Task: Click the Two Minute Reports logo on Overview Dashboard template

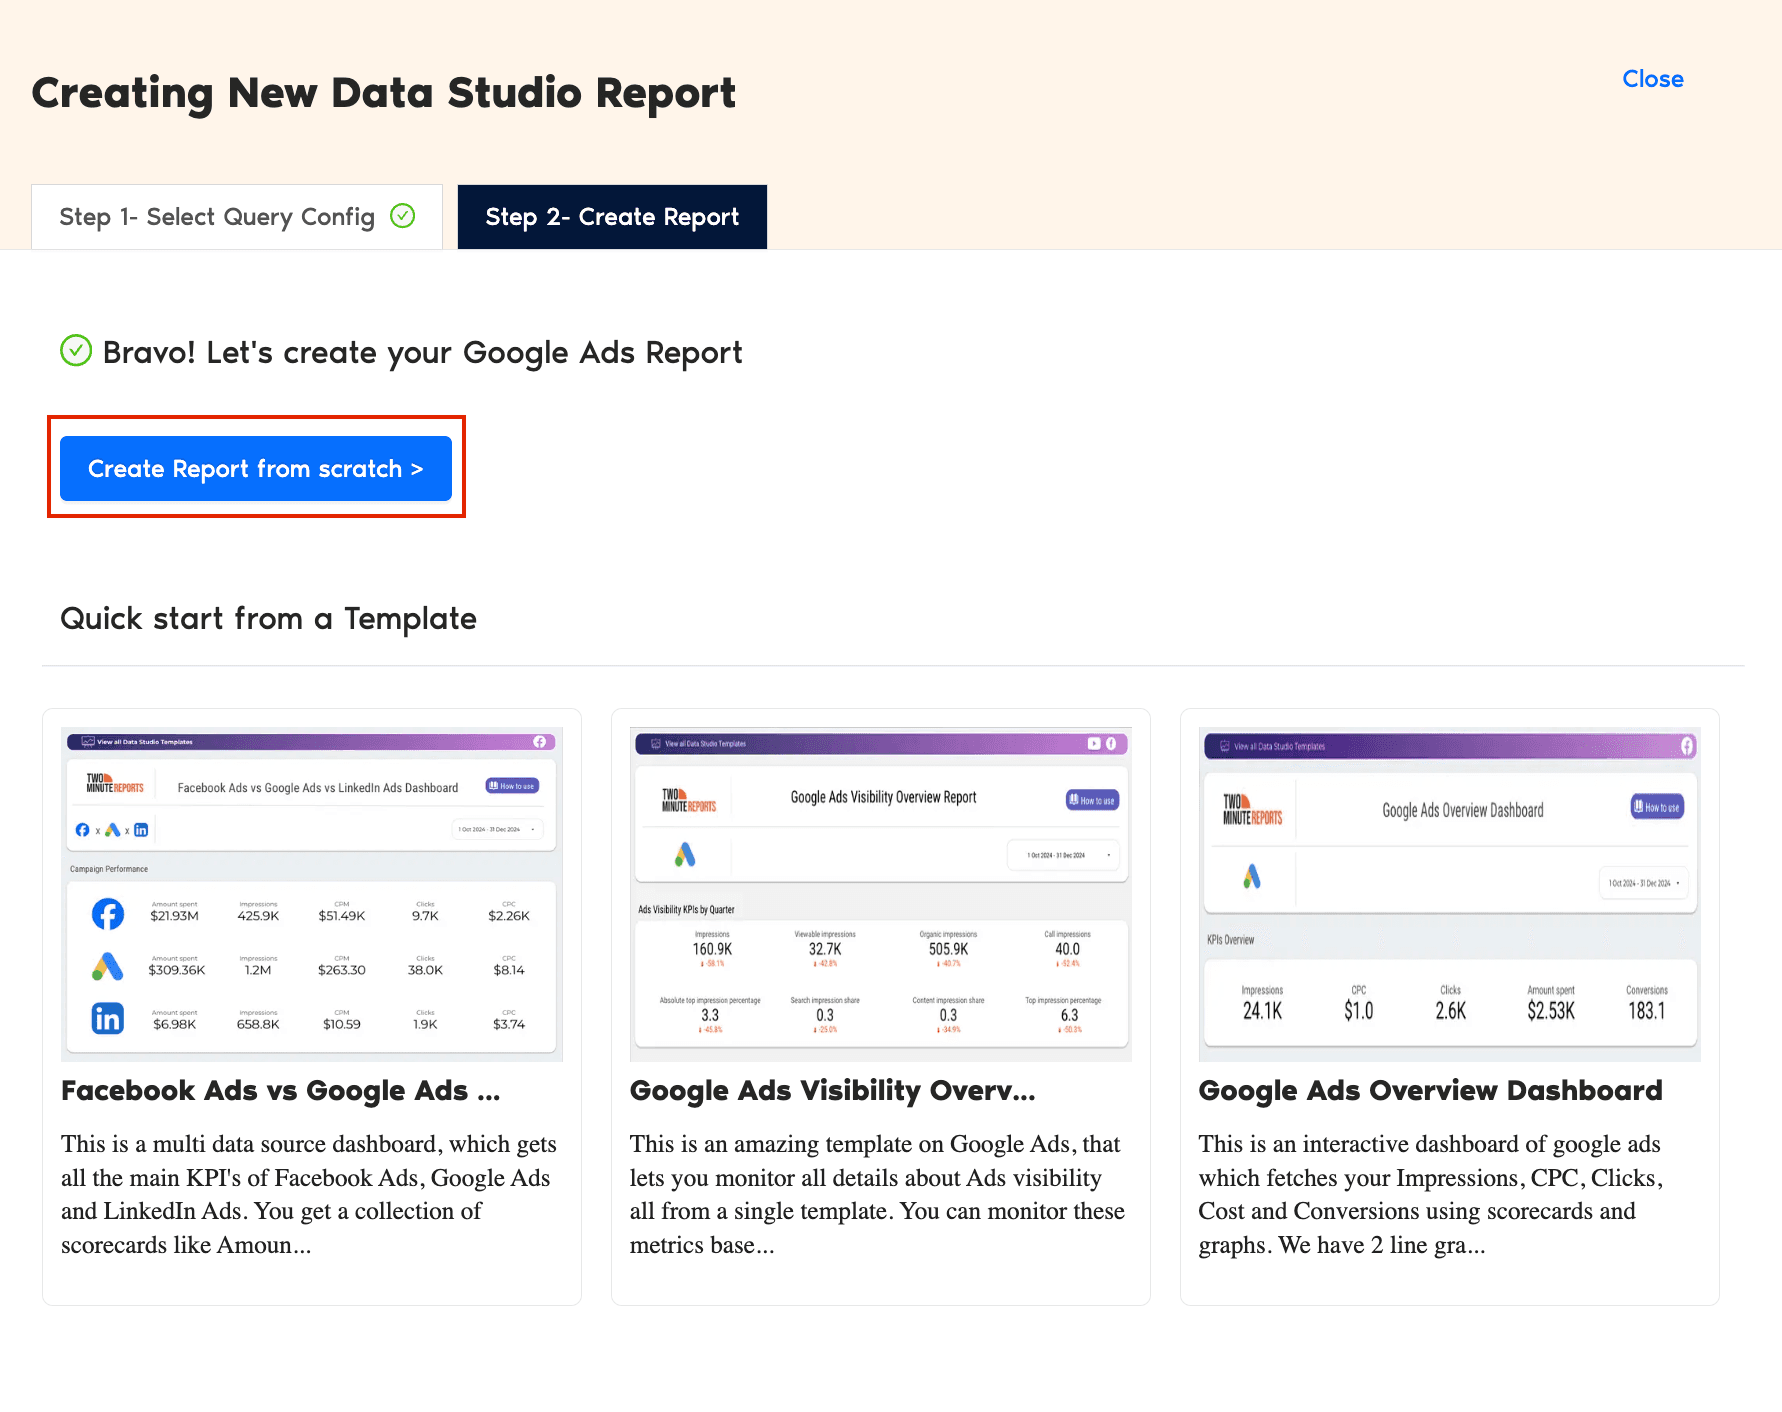Action: [x=1253, y=808]
